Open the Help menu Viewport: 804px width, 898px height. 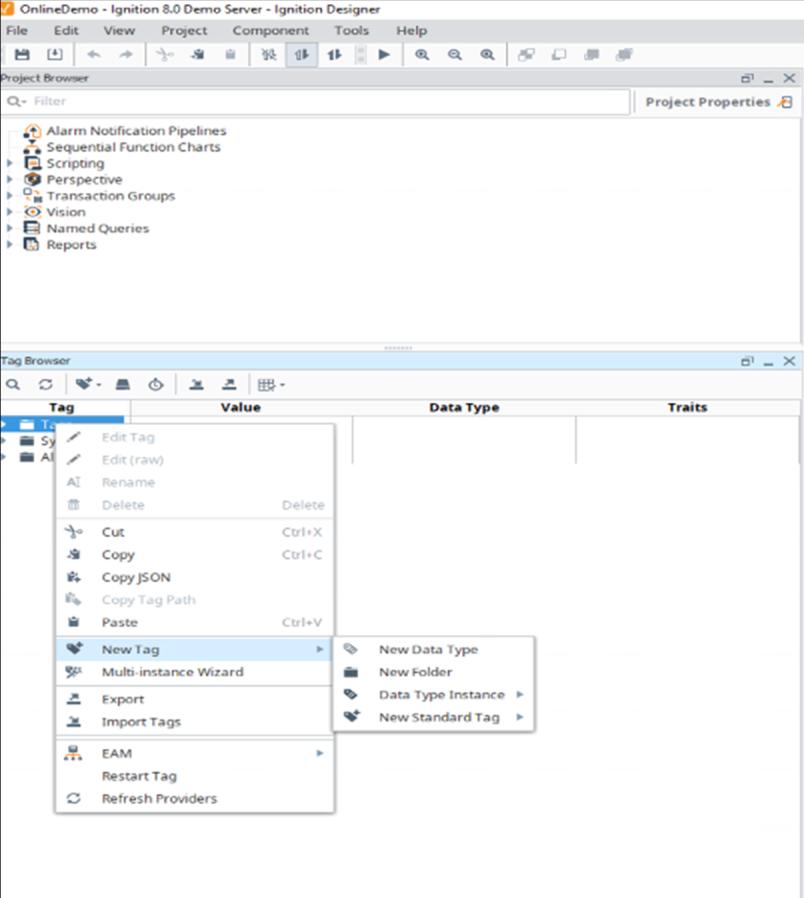[411, 30]
